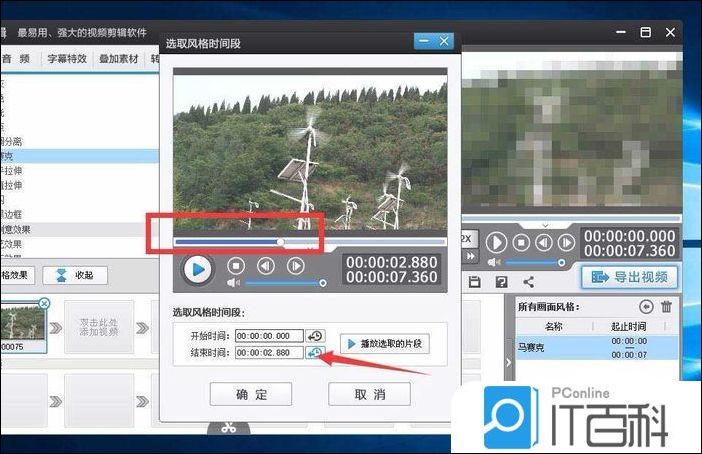
Task: Select the highlighted 马赛克 item in left list
Action: click(80, 156)
